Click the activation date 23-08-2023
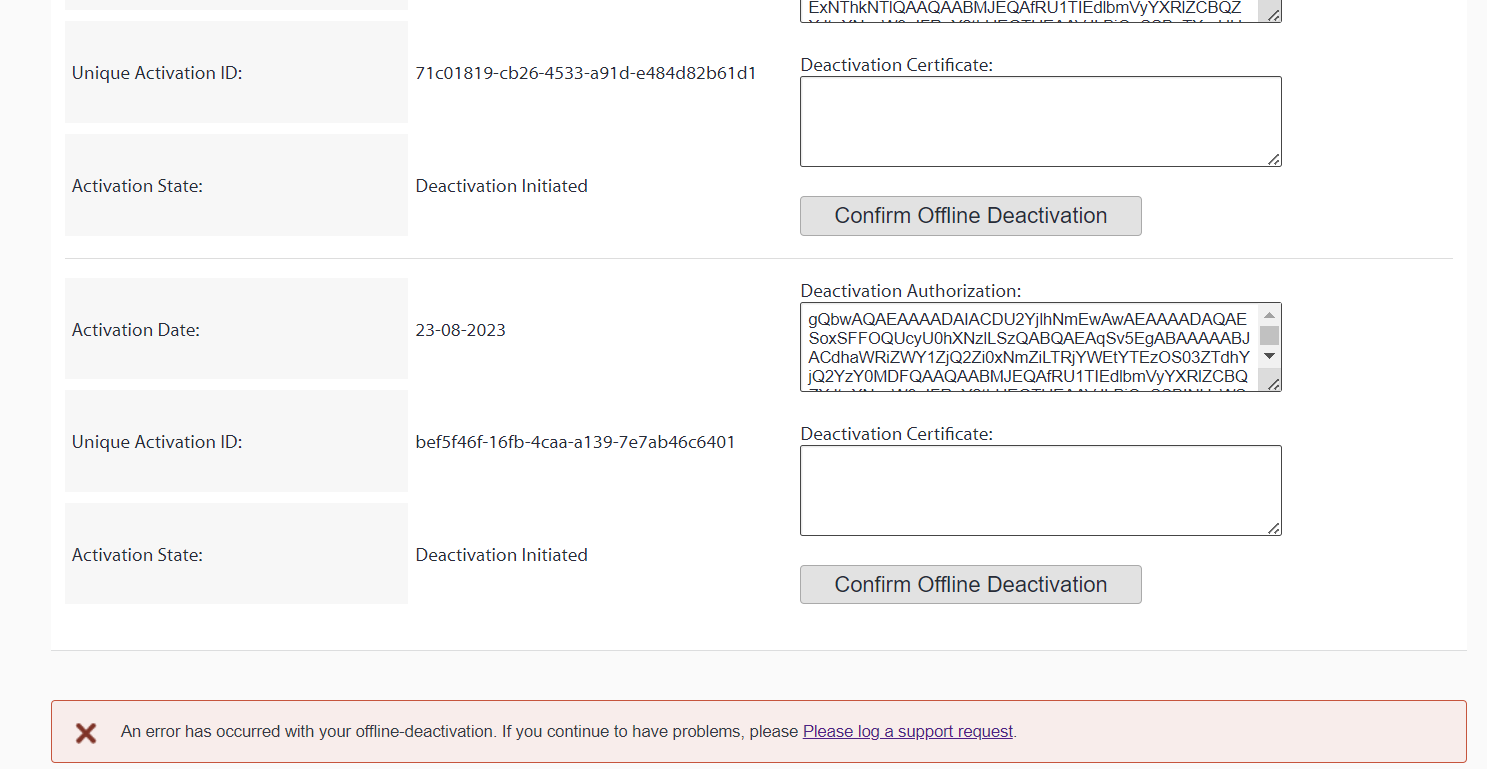Screen dimensions: 1487x769 click(x=460, y=330)
